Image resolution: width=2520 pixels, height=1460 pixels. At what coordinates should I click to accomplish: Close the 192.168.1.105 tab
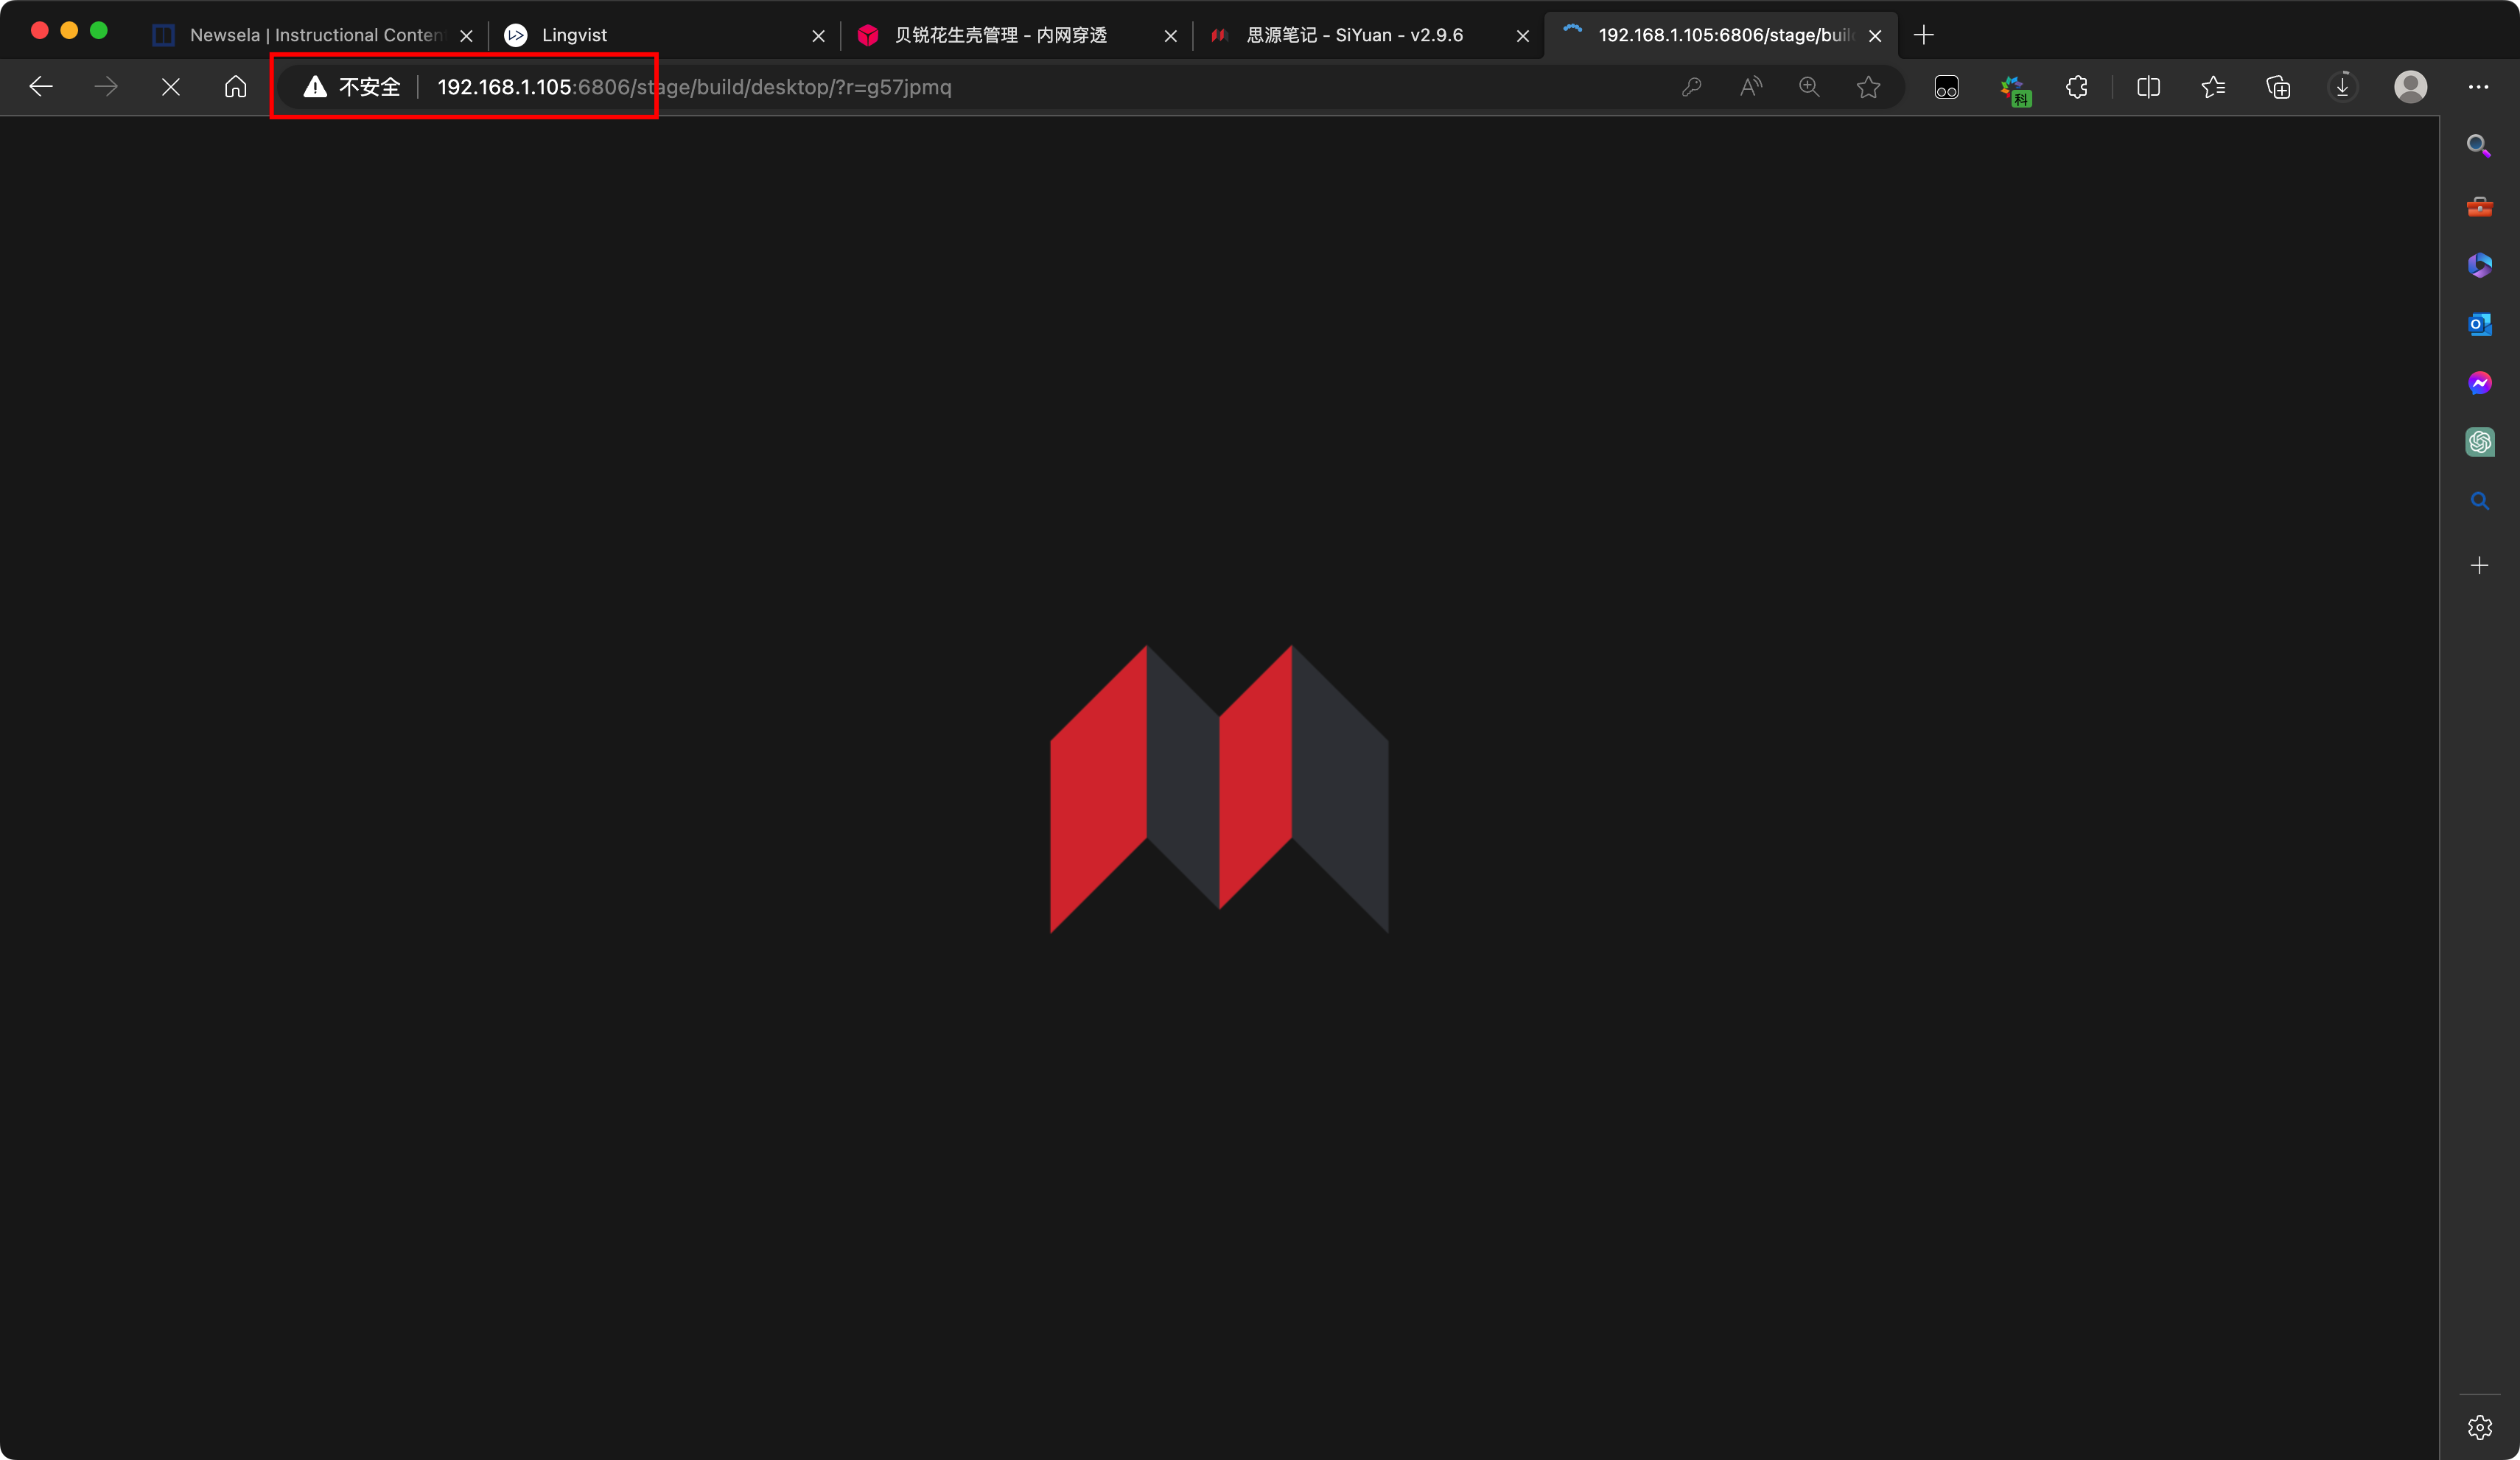[1875, 36]
